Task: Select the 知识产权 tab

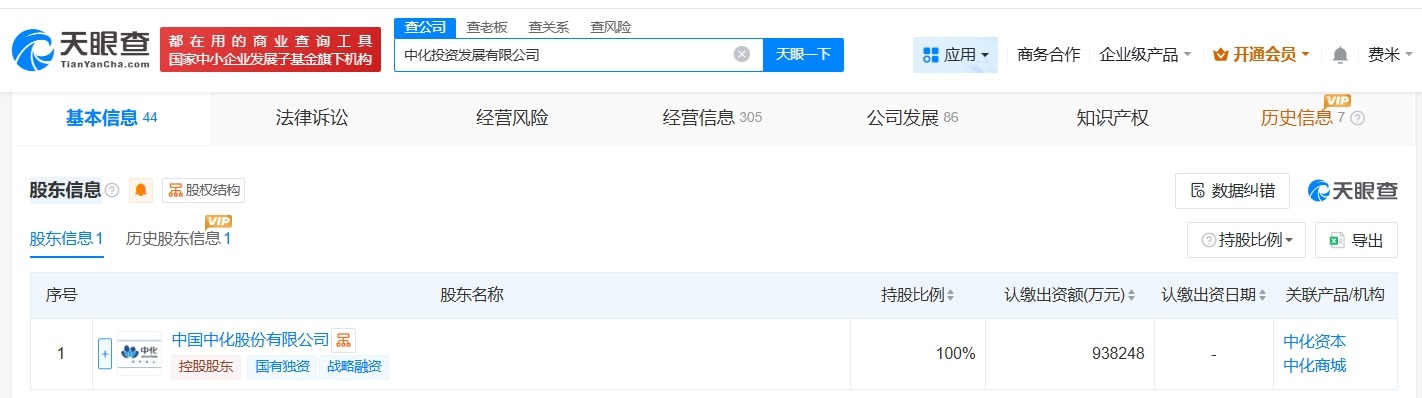Action: coord(1112,118)
